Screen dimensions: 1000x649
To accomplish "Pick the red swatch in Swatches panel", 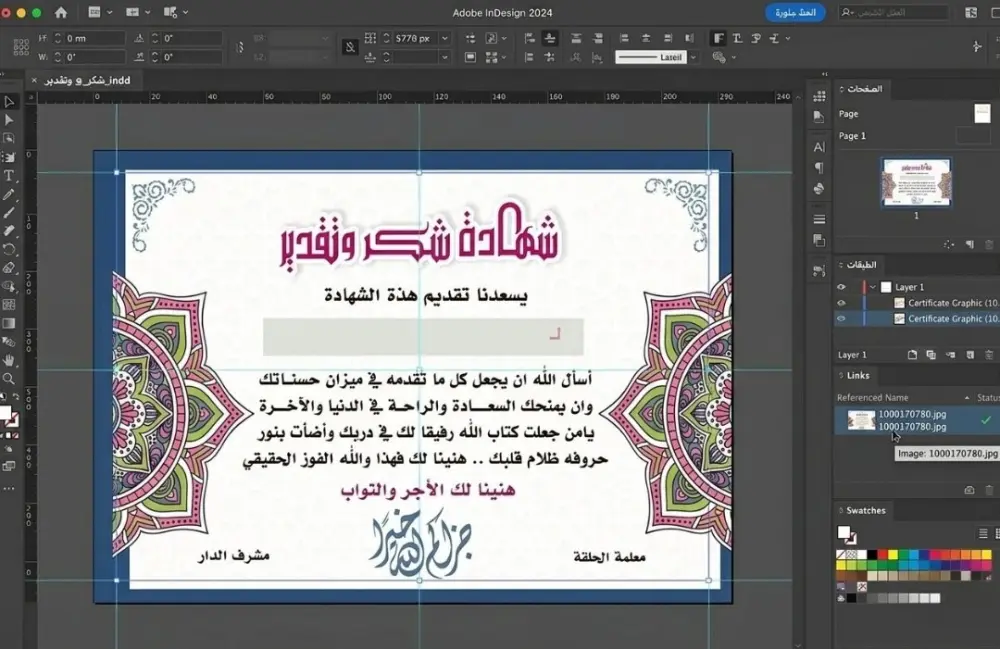I will [x=883, y=555].
